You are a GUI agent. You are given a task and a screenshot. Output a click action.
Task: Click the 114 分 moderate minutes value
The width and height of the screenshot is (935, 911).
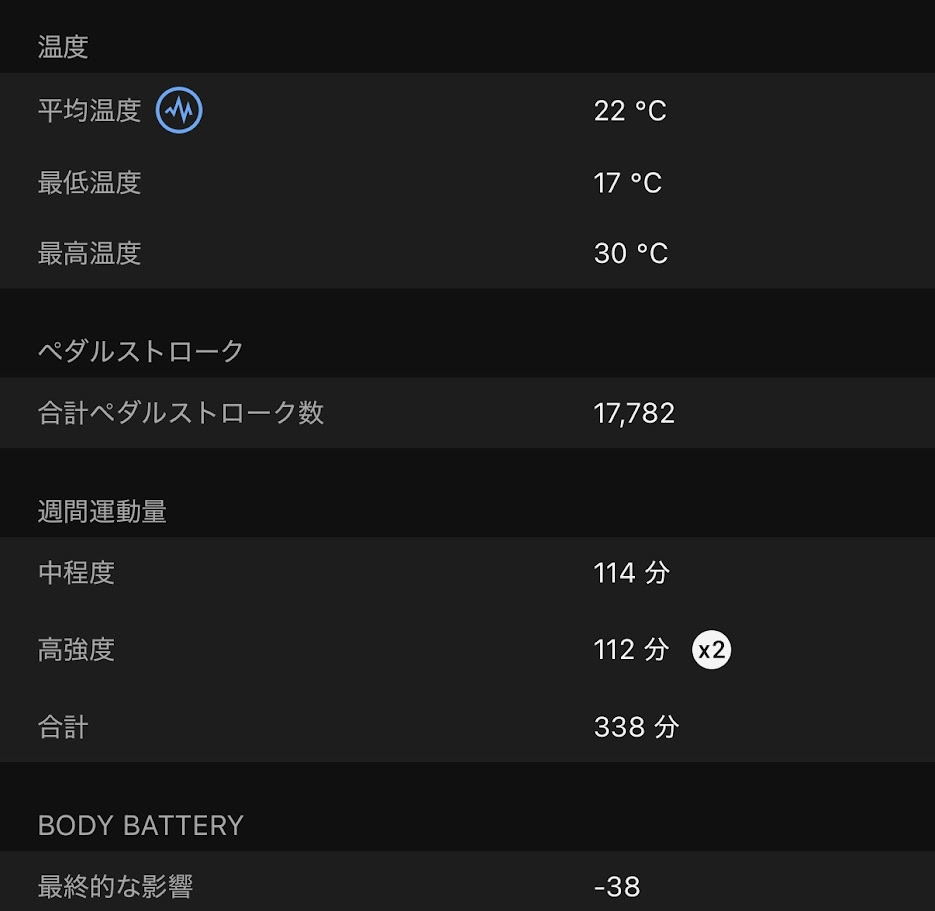point(631,573)
